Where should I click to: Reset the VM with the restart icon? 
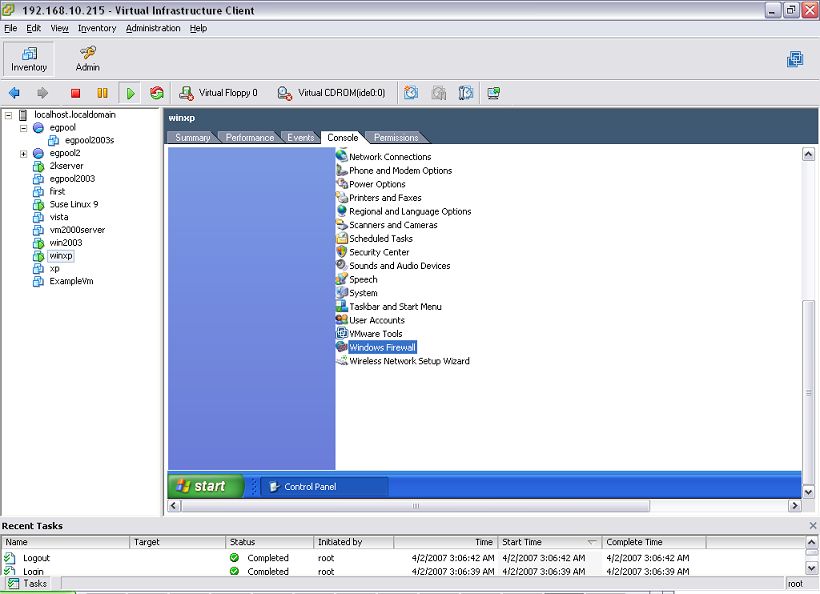[x=157, y=93]
